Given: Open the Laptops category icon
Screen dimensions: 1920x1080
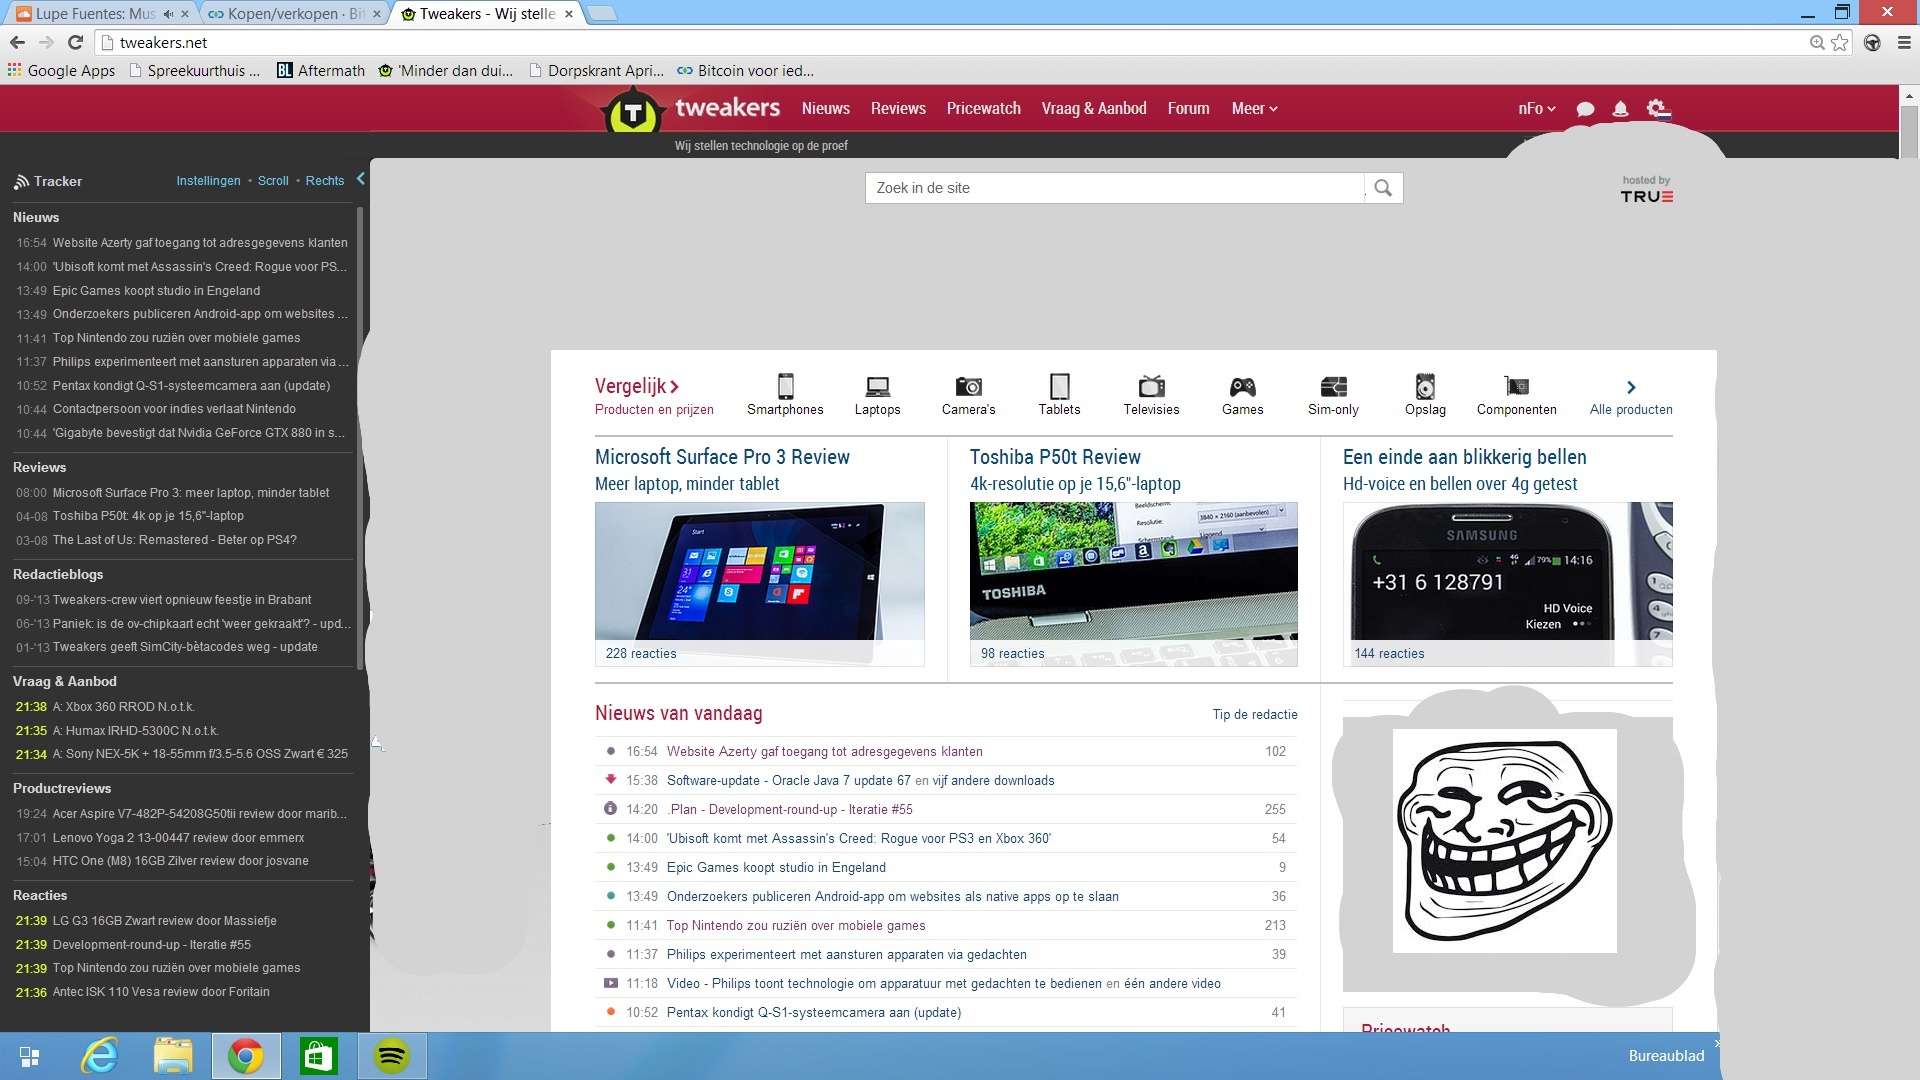Looking at the screenshot, I should 877,387.
